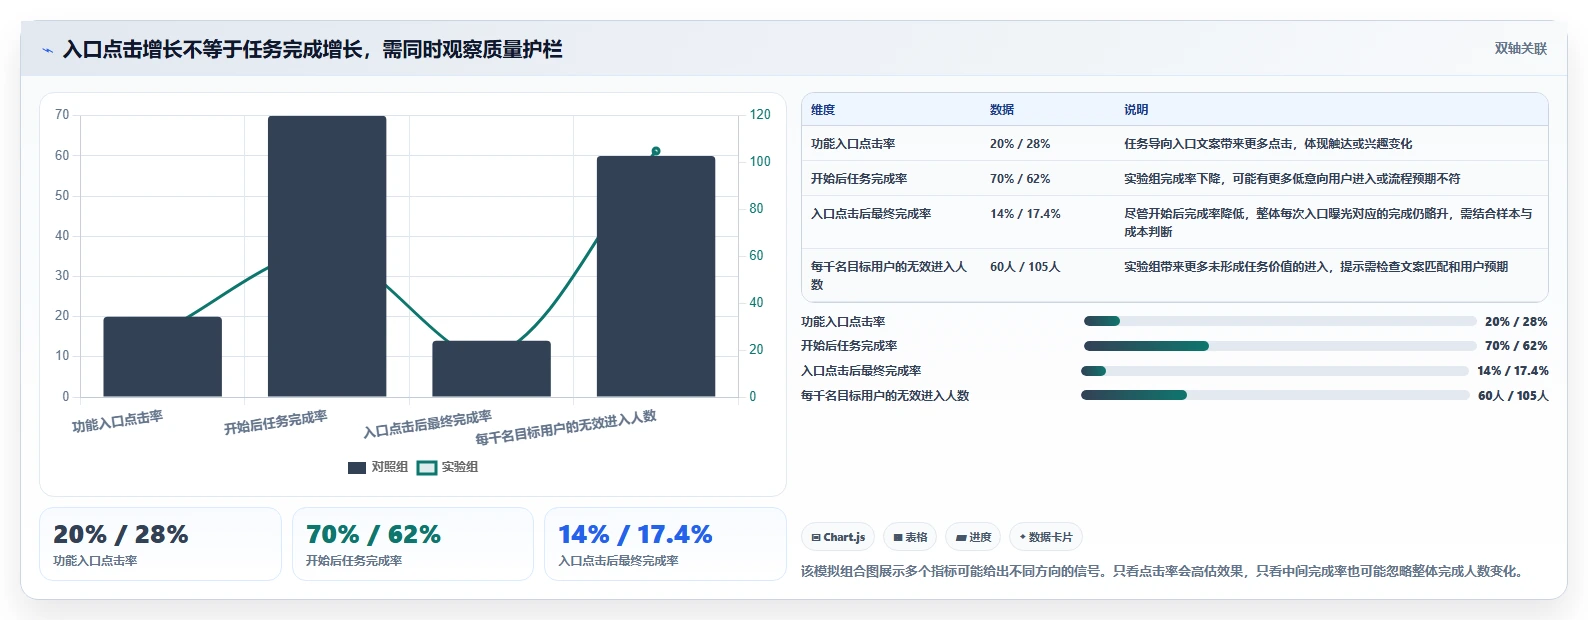This screenshot has height=620, width=1588.
Task: Click table cell 20% / 28%
Action: (1020, 144)
